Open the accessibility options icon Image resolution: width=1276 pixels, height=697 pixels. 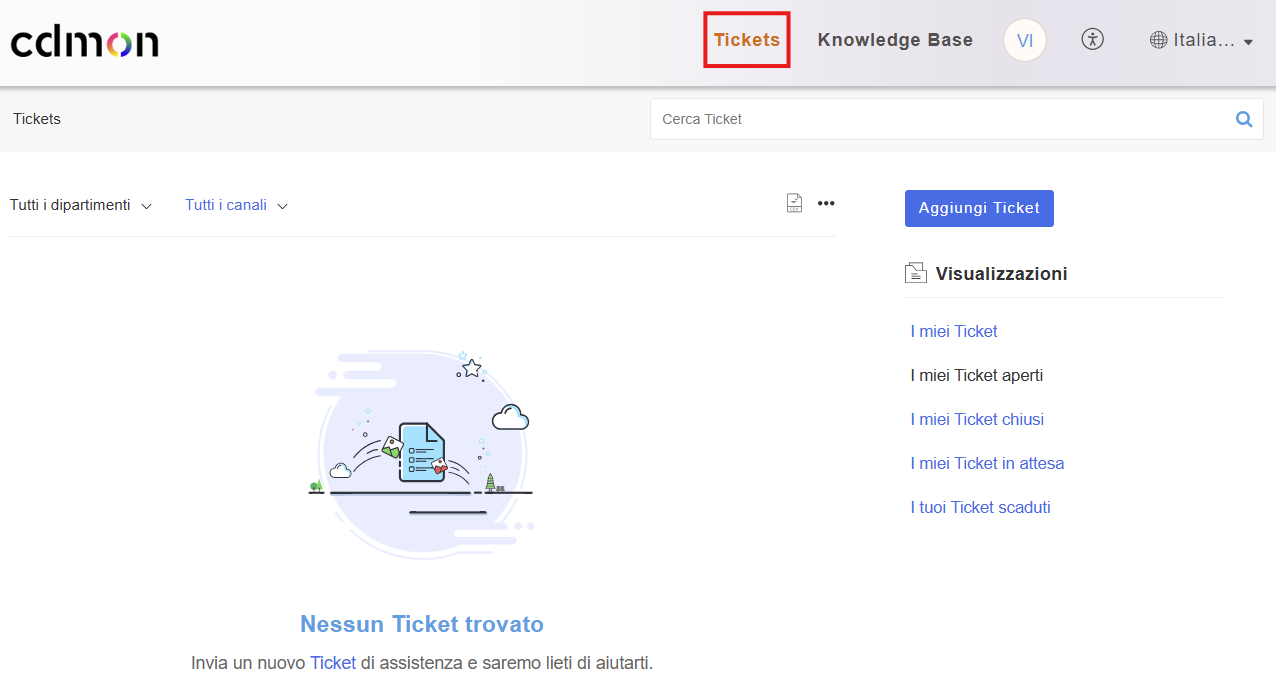point(1092,40)
